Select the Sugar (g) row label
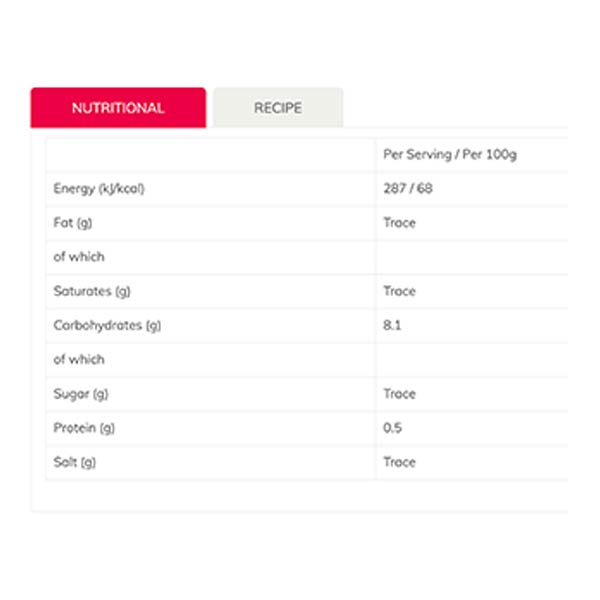The image size is (600, 600). click(x=79, y=394)
